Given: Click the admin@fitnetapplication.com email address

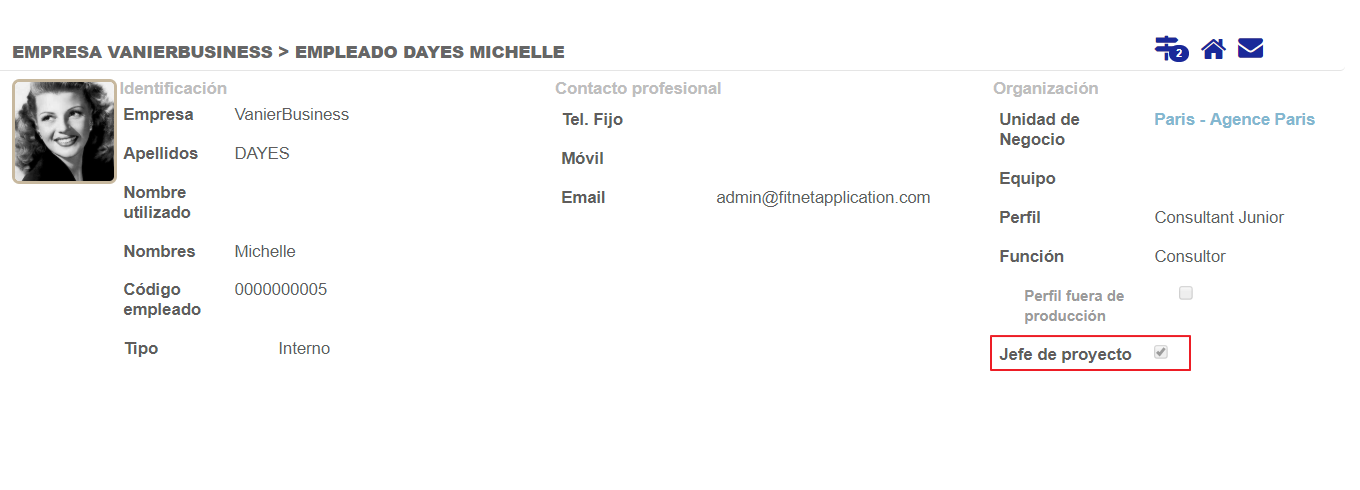Looking at the screenshot, I should (x=823, y=197).
